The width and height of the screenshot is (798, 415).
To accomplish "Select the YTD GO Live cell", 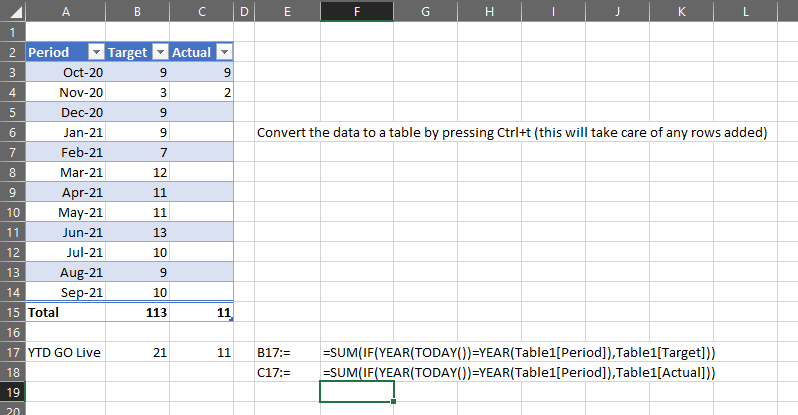I will pyautogui.click(x=66, y=352).
